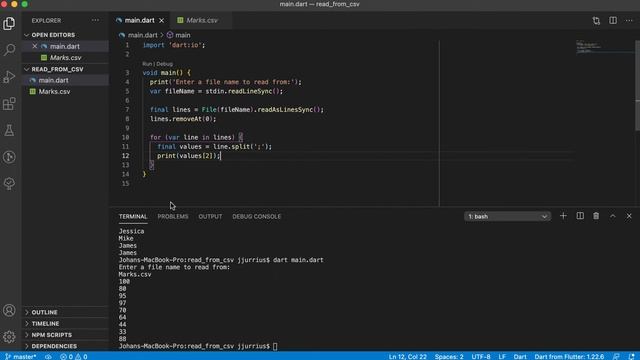Click the master branch status bar item
This screenshot has width=640, height=360.
coord(20,356)
